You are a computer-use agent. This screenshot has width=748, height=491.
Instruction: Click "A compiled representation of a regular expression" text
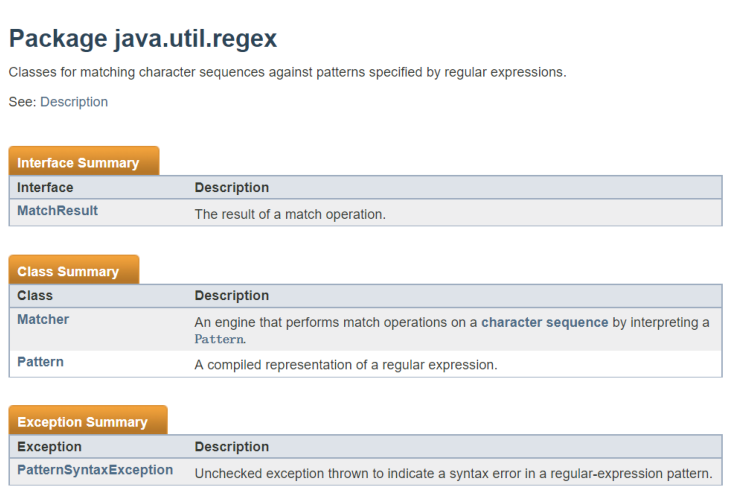pos(345,365)
